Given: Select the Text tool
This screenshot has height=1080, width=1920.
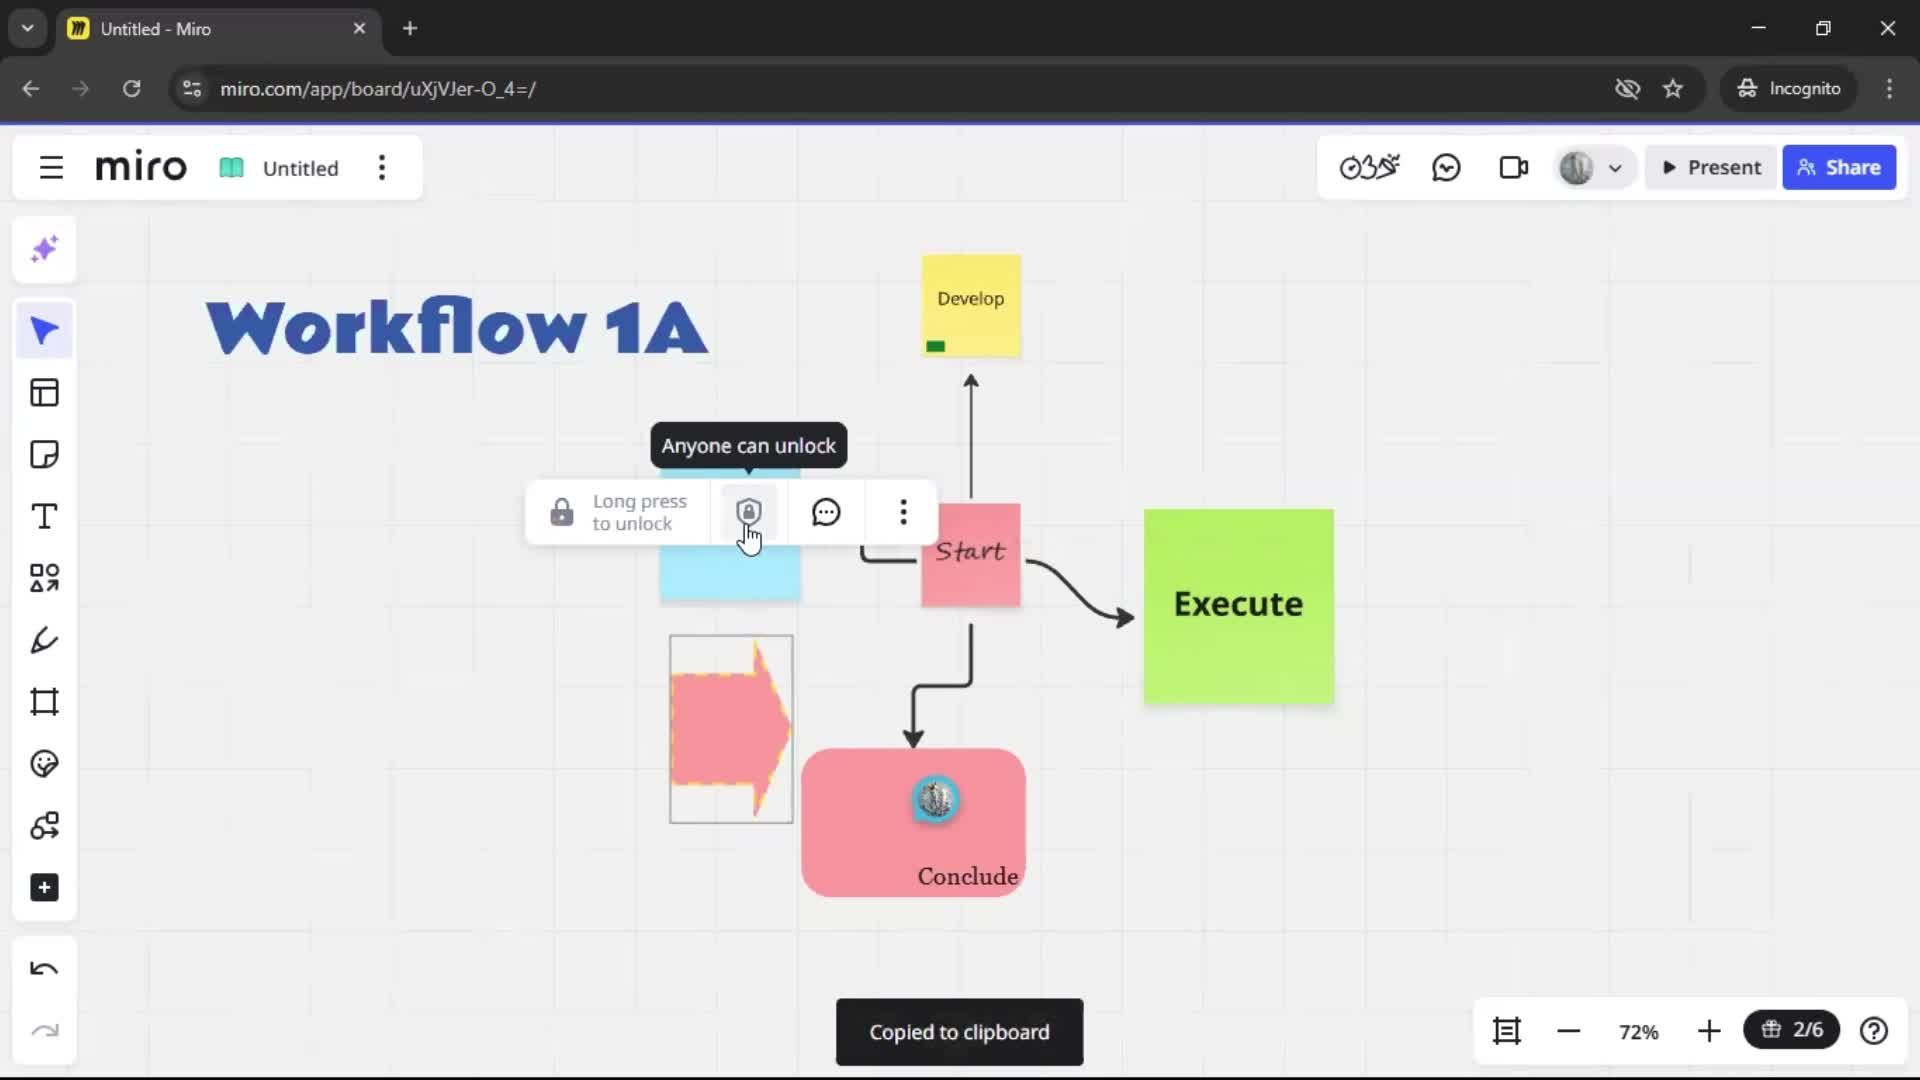Looking at the screenshot, I should tap(44, 517).
